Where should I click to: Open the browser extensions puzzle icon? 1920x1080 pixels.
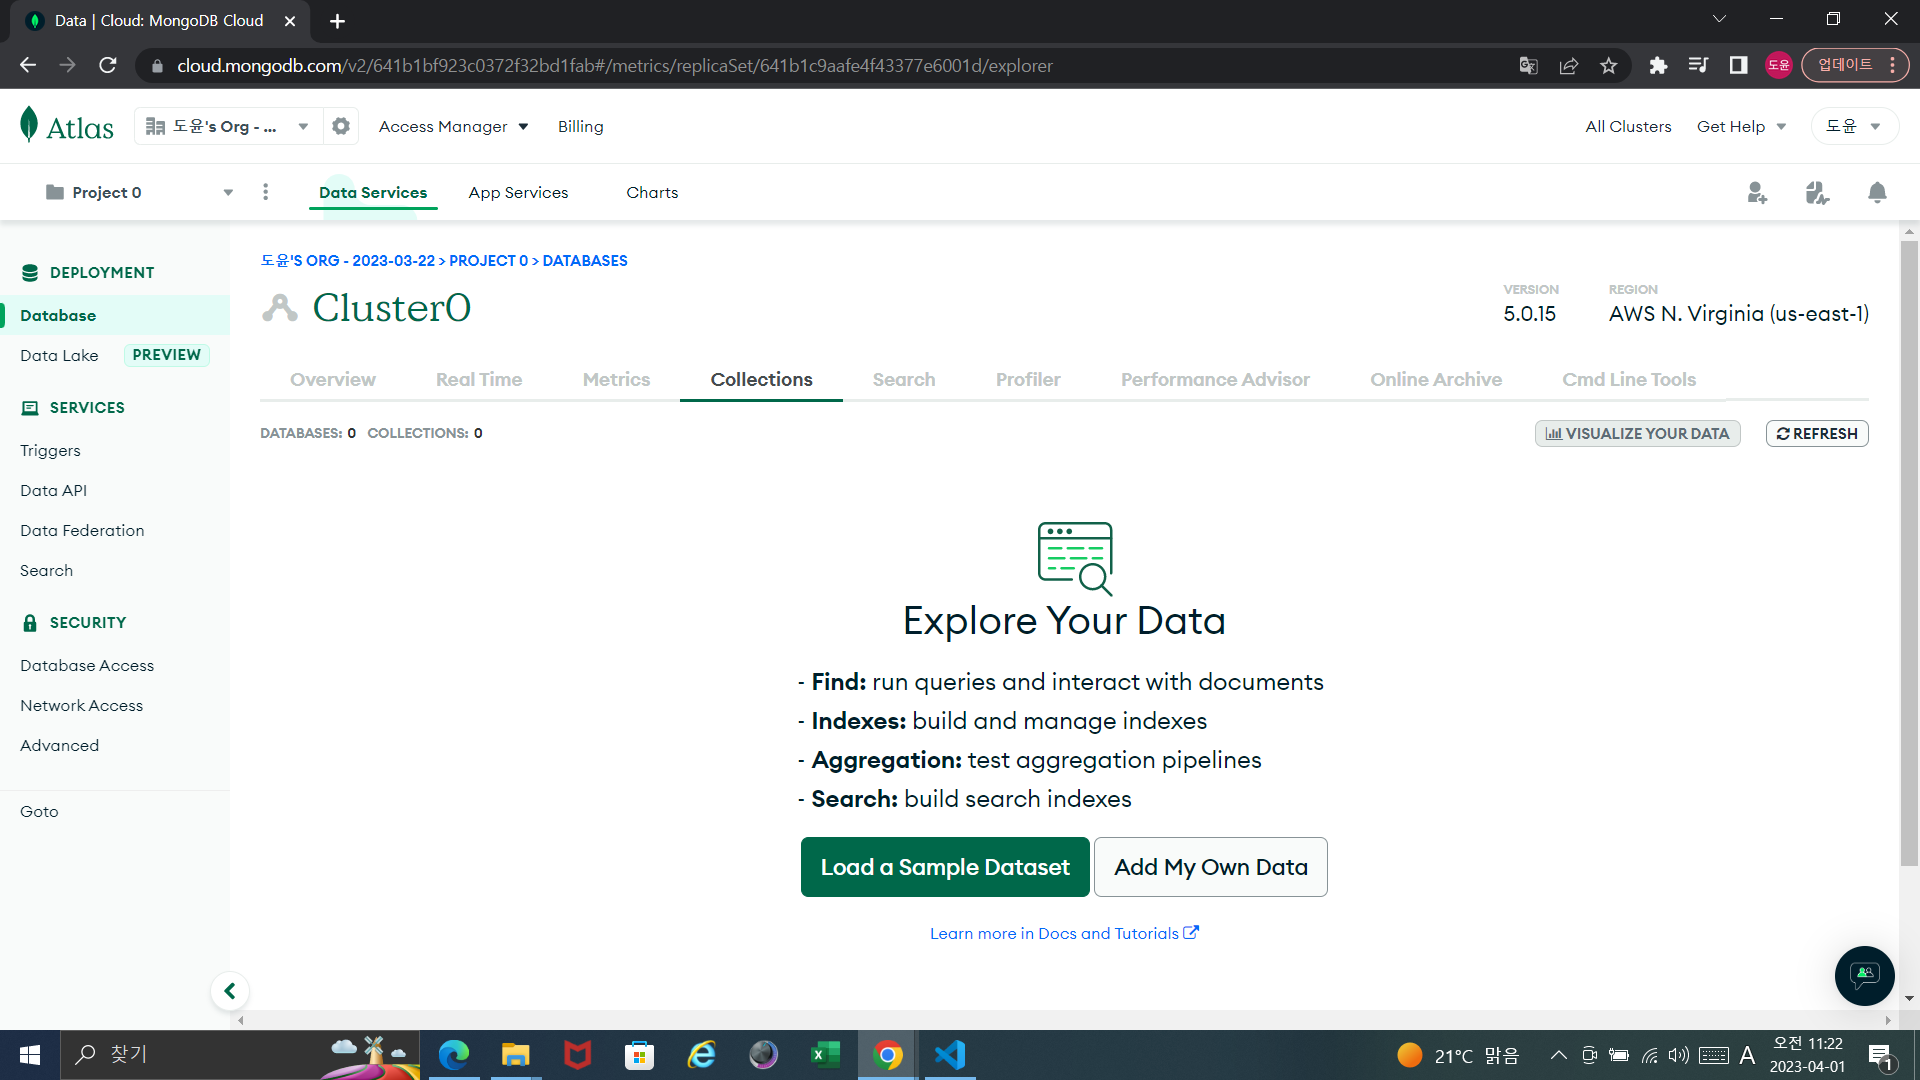click(1658, 66)
